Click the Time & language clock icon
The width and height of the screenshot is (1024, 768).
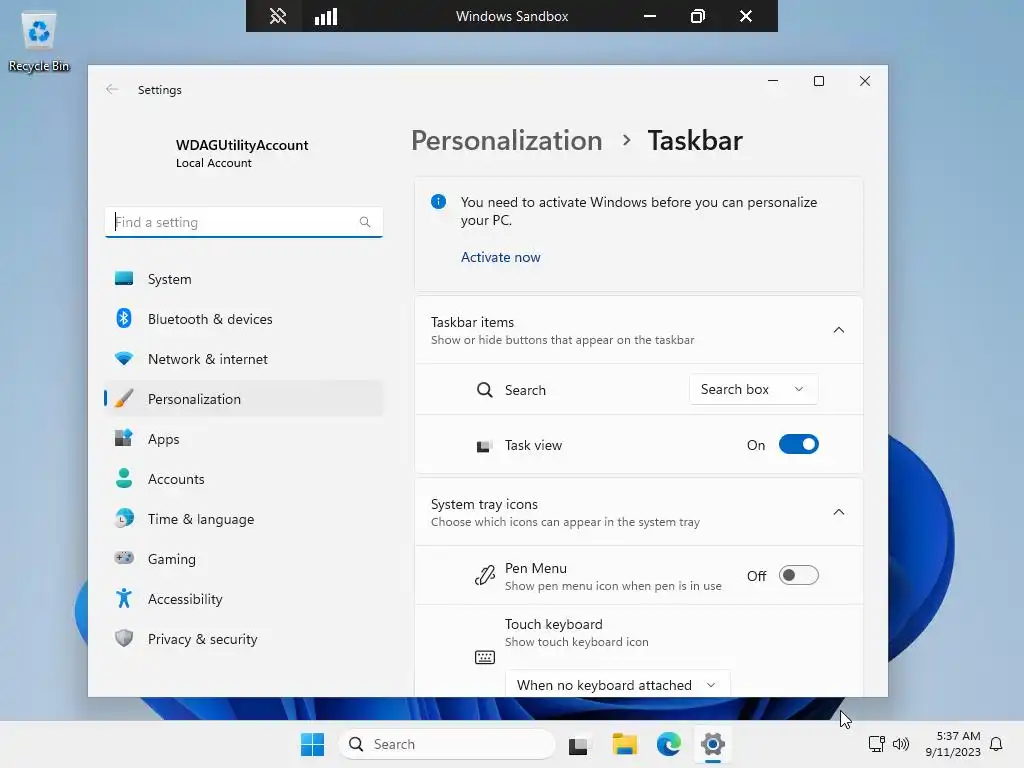point(123,519)
